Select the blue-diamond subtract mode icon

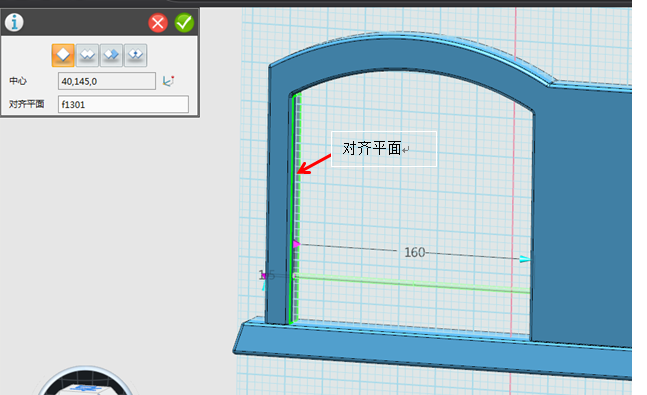(x=111, y=55)
